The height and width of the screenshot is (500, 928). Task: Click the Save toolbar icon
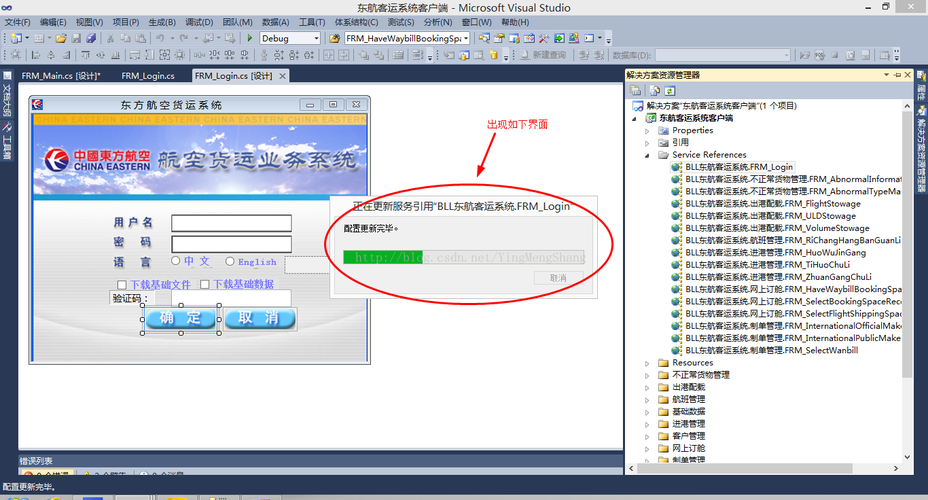[76, 38]
